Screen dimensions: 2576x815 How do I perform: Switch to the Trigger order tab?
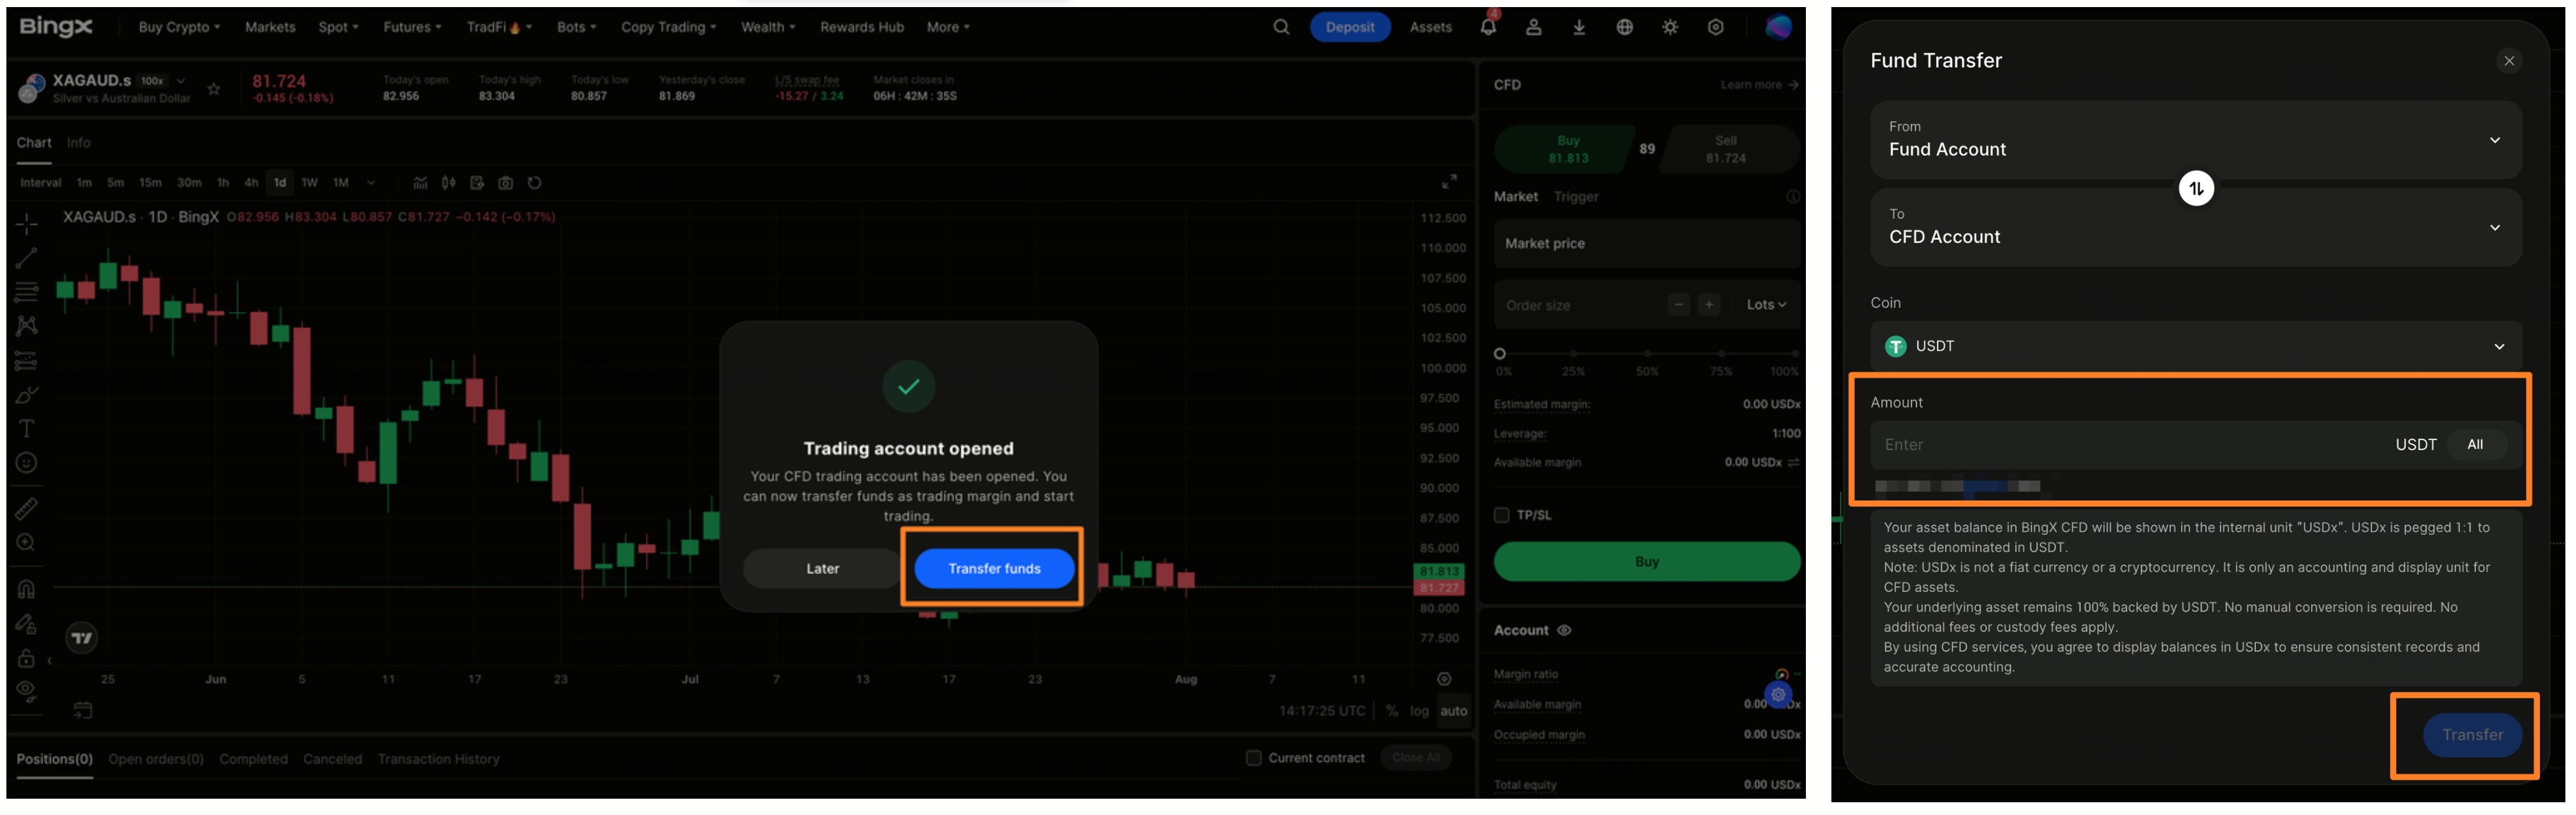pyautogui.click(x=1576, y=197)
